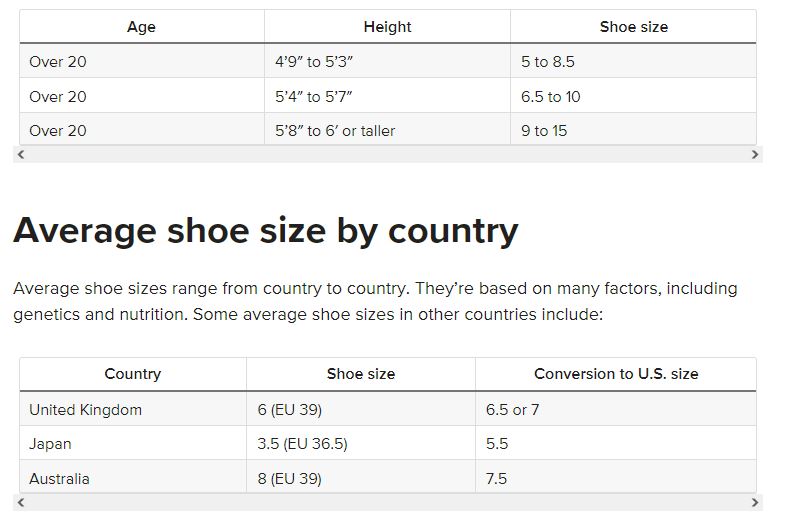Click the Country column header
This screenshot has width=790, height=532.
click(x=132, y=374)
